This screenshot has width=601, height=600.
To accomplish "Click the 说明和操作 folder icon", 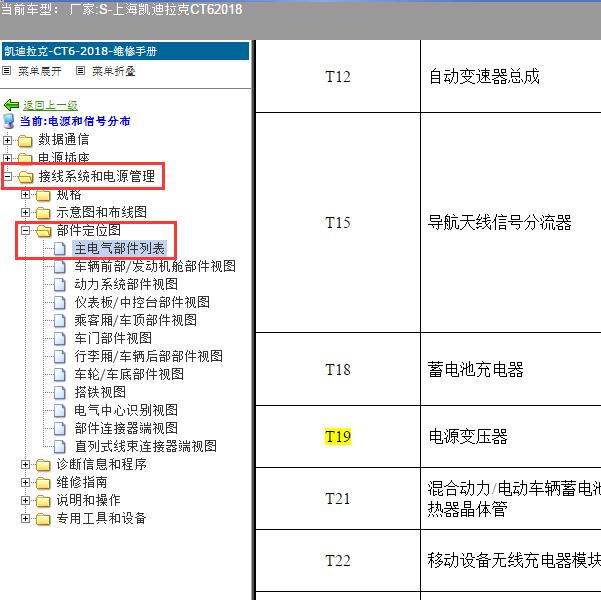I will pyautogui.click(x=43, y=501).
